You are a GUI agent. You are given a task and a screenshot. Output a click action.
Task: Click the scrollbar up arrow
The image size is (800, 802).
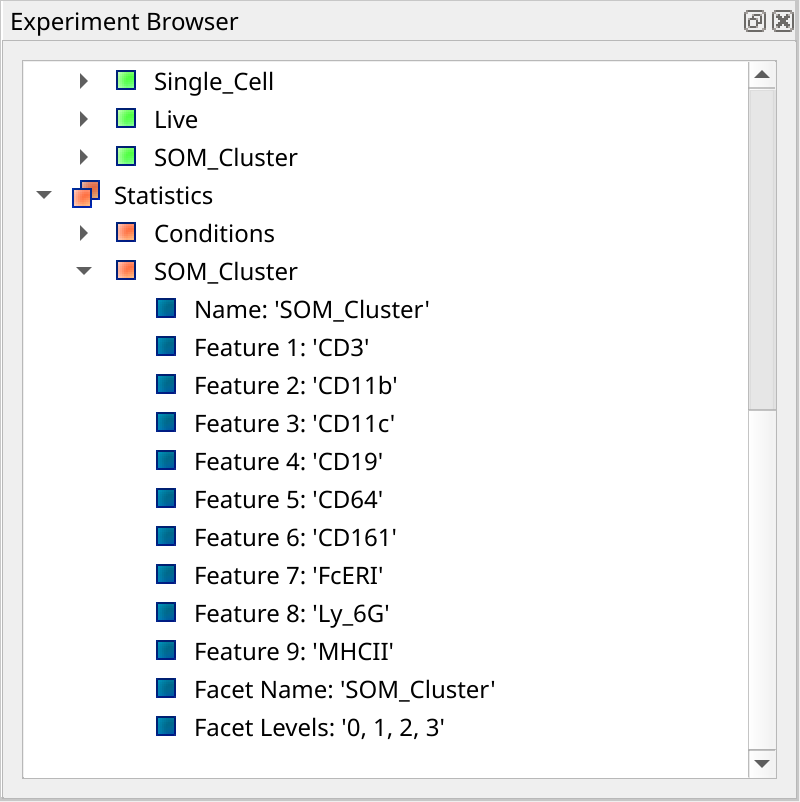(x=762, y=75)
